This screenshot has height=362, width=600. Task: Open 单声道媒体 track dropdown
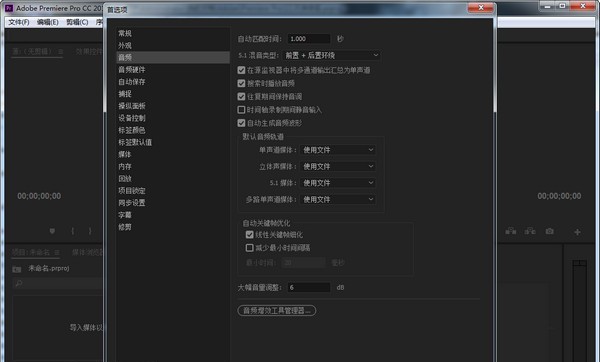point(338,150)
